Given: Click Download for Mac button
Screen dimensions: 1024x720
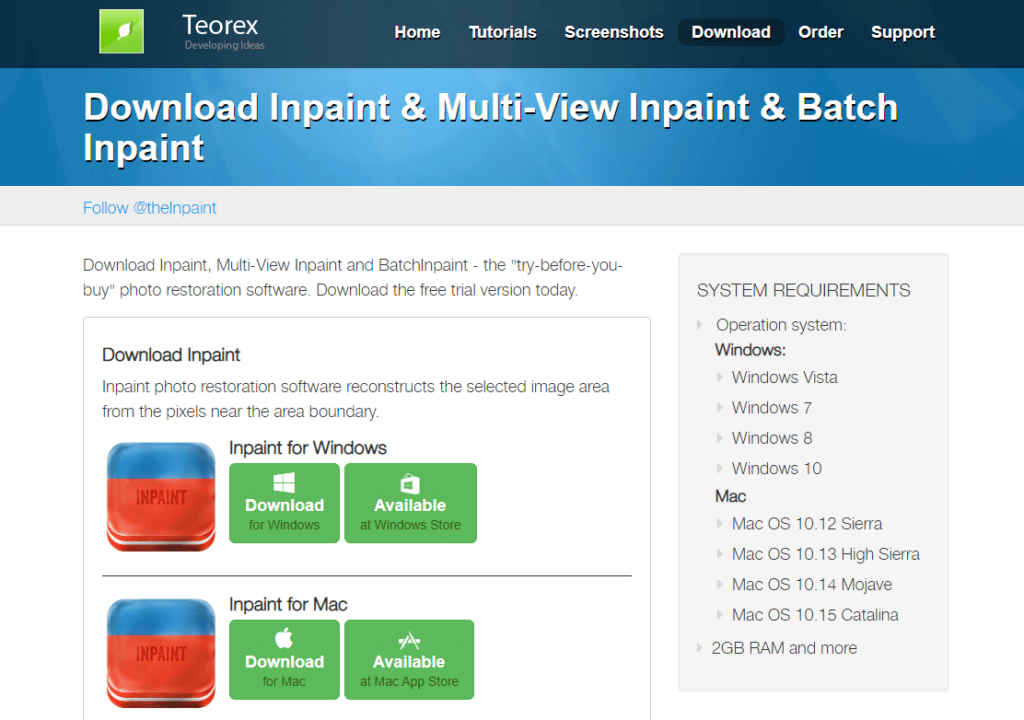Looking at the screenshot, I should [x=284, y=660].
